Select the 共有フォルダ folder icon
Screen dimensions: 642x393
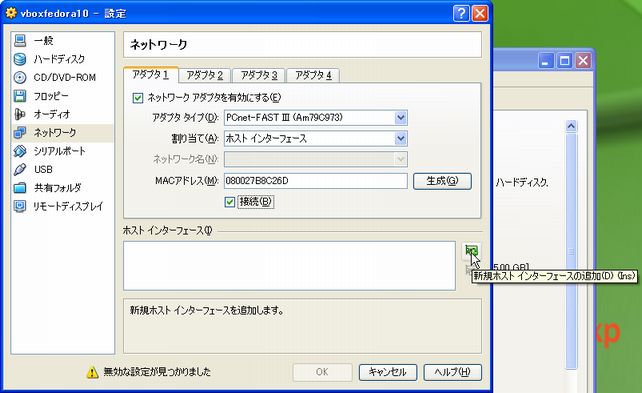pyautogui.click(x=20, y=188)
